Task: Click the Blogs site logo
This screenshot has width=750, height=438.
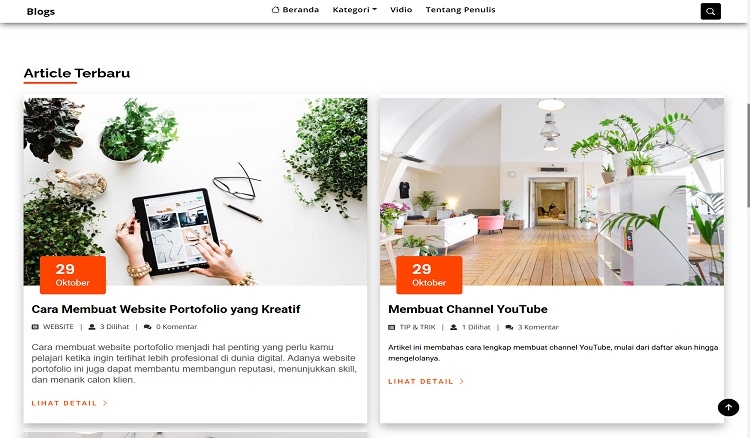Action: click(x=41, y=11)
